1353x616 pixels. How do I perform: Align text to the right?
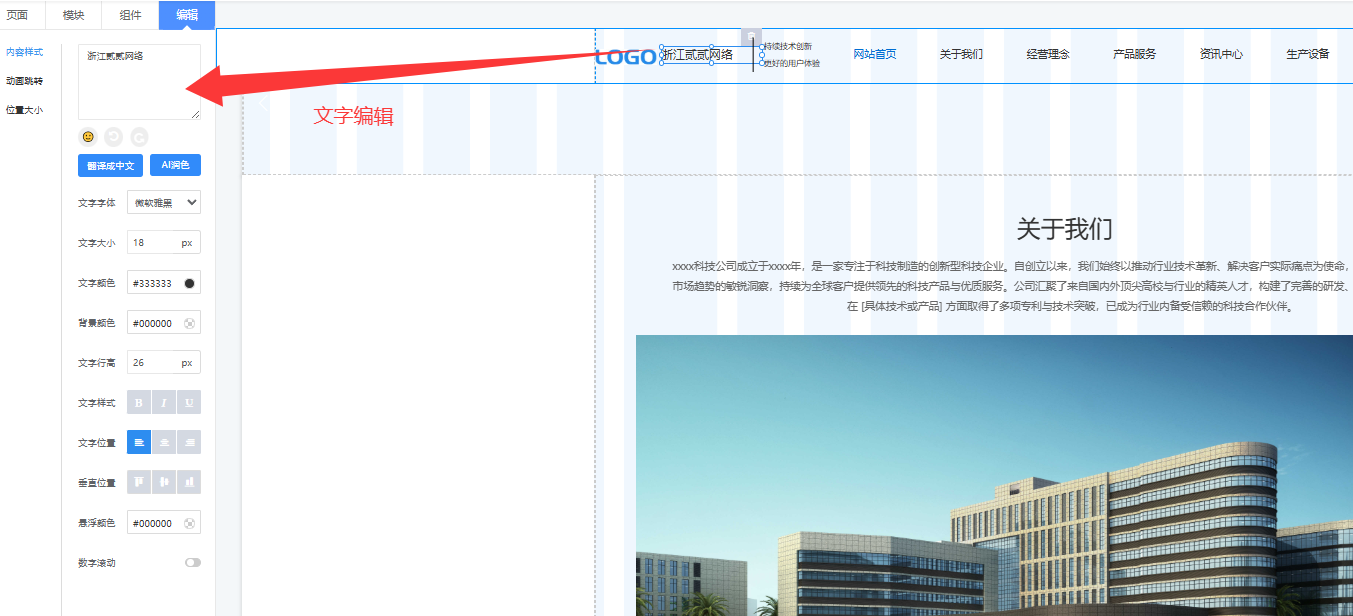point(189,442)
